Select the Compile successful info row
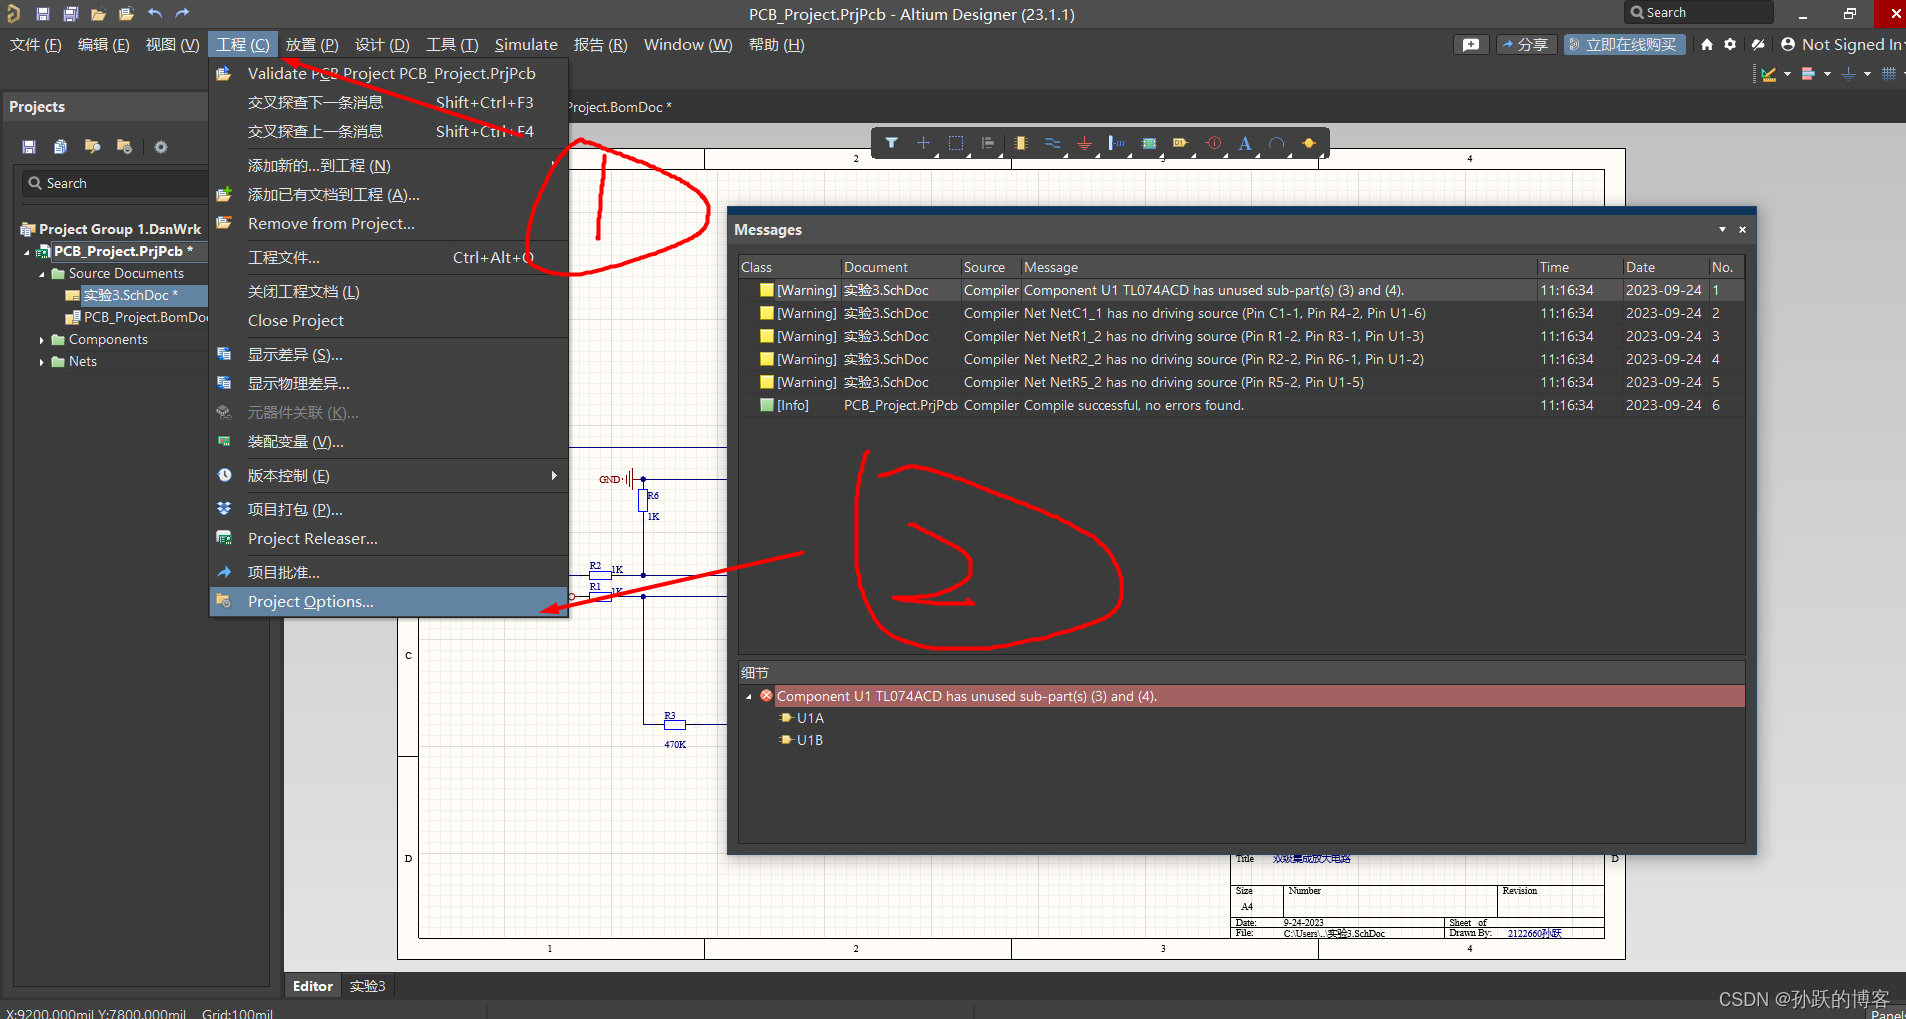This screenshot has width=1906, height=1019. tap(1241, 406)
